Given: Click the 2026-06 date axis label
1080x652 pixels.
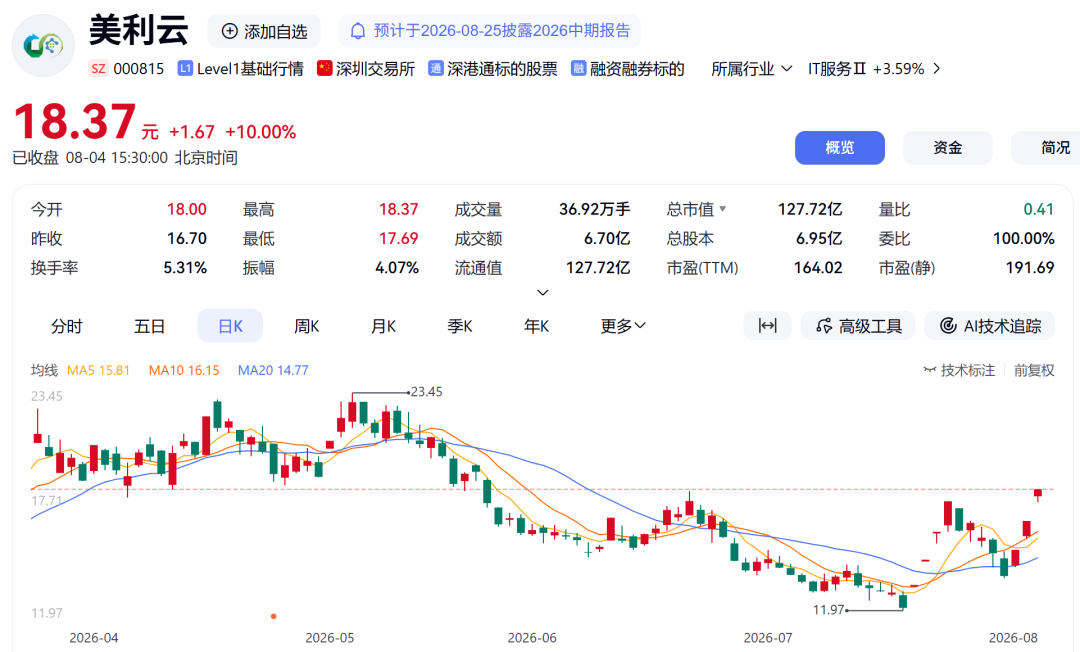Looking at the screenshot, I should click(x=532, y=638).
